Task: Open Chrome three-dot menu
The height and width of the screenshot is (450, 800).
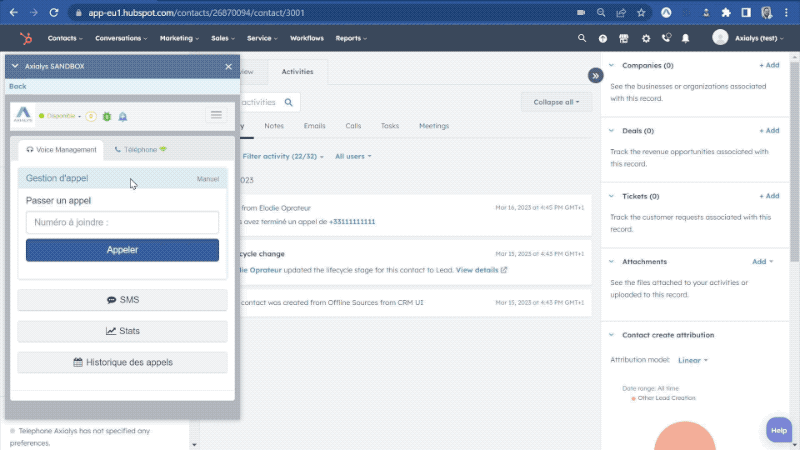Action: click(x=786, y=13)
